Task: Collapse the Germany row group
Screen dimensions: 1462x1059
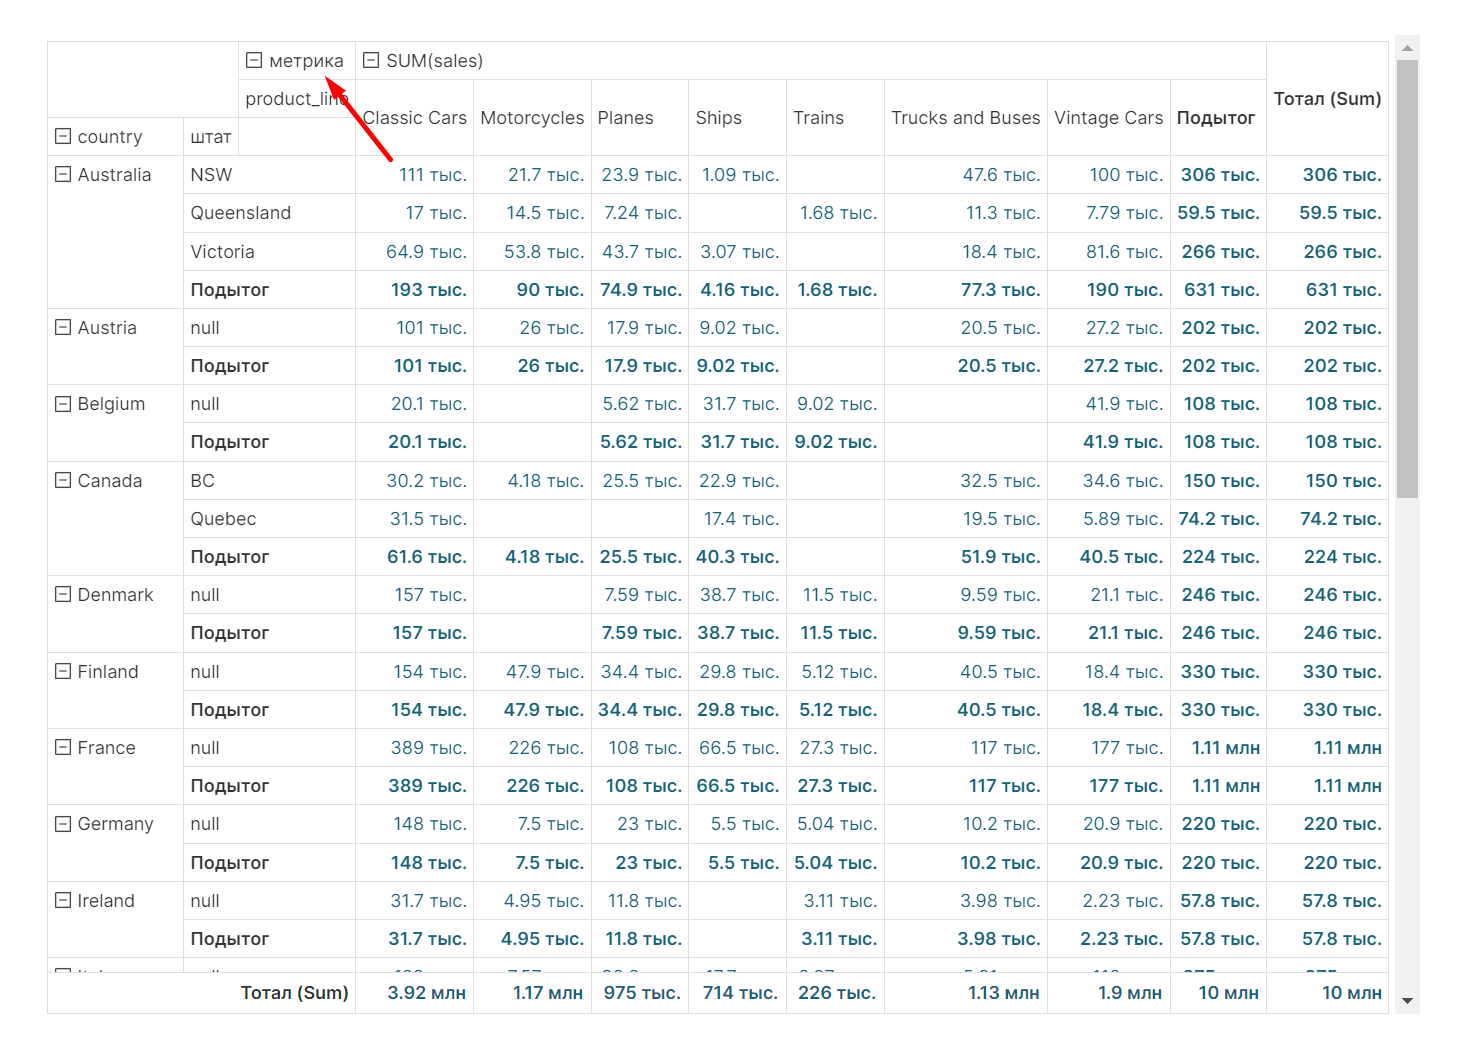Action: pos(63,824)
